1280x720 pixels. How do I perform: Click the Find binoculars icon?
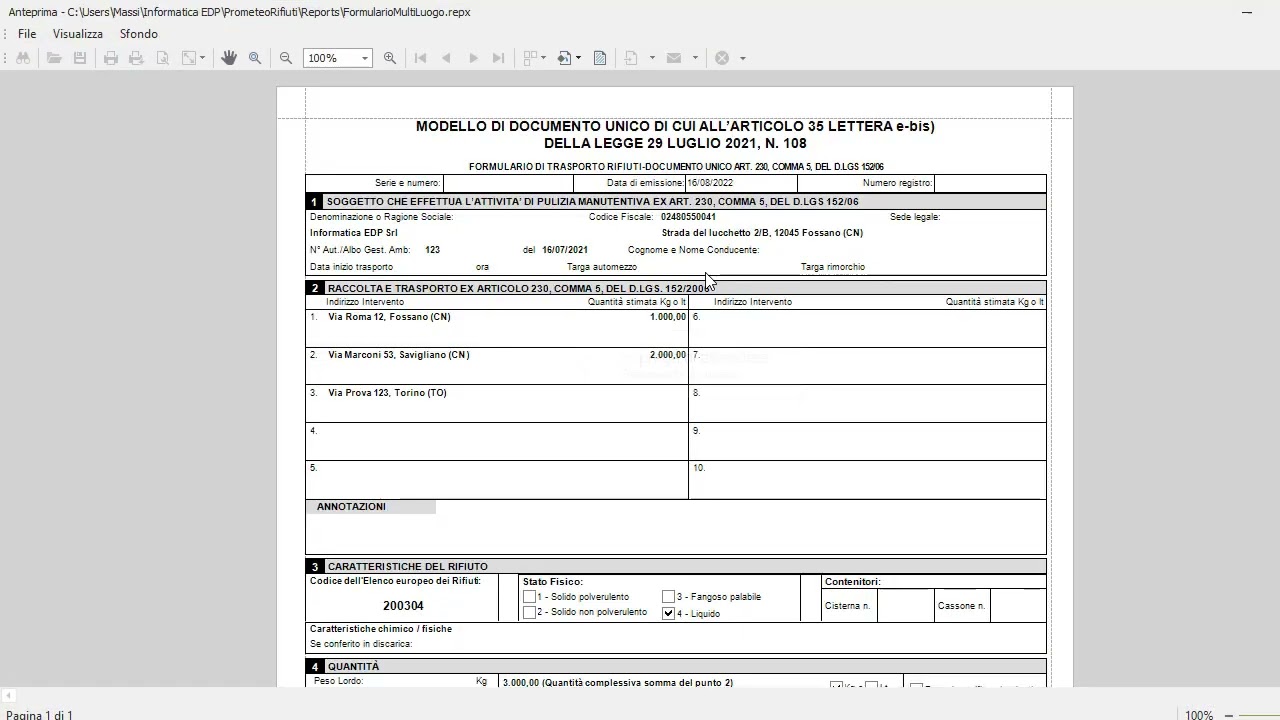coord(22,58)
